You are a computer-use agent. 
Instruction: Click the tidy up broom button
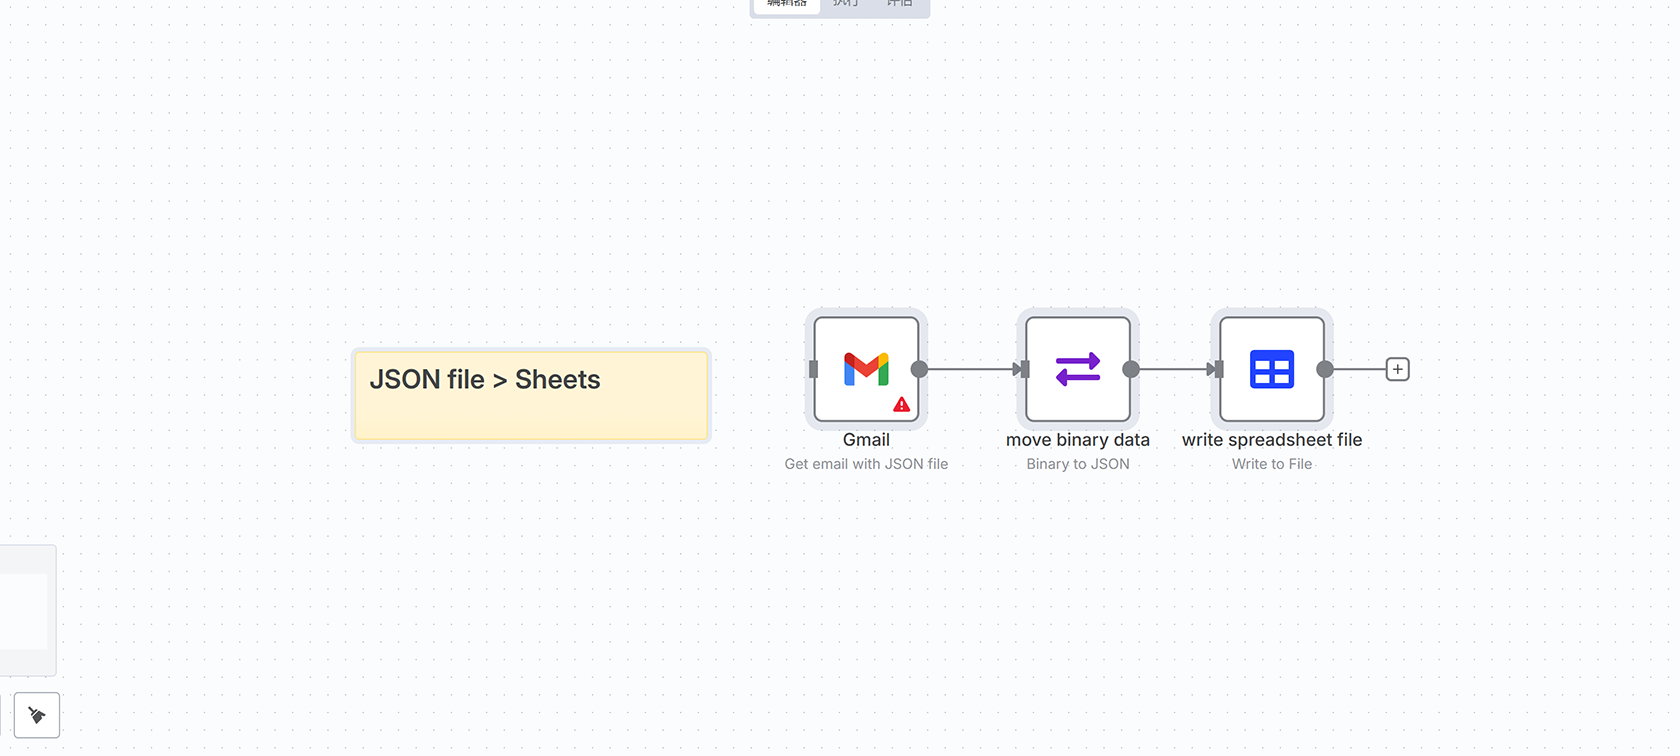point(37,715)
